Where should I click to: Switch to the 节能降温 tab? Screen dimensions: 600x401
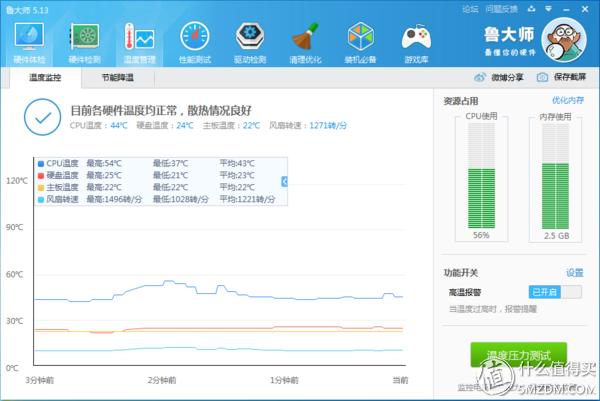pos(118,78)
